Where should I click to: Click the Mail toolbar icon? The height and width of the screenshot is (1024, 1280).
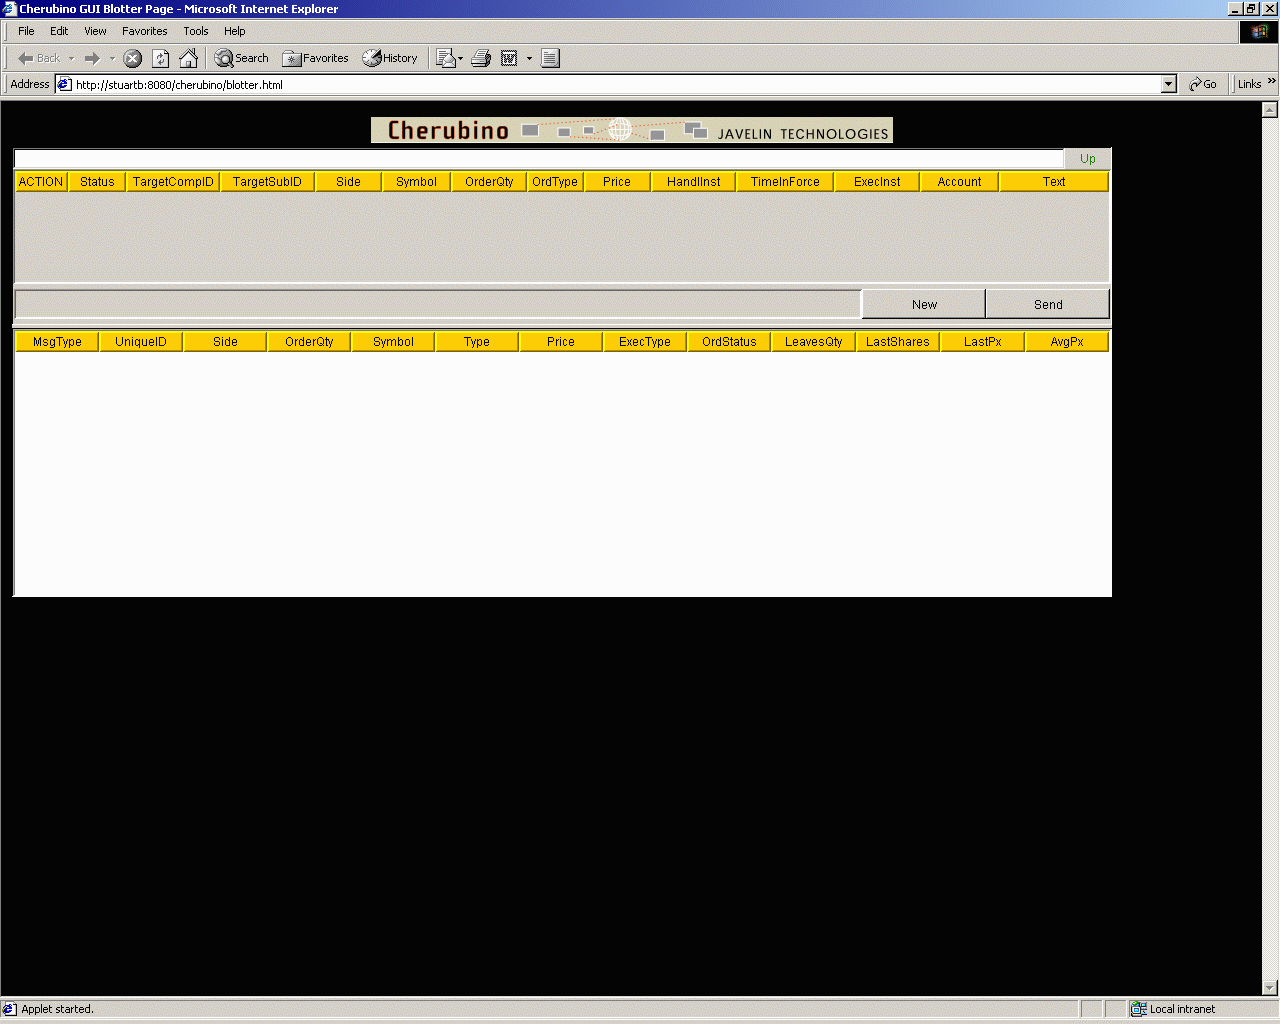tap(446, 59)
